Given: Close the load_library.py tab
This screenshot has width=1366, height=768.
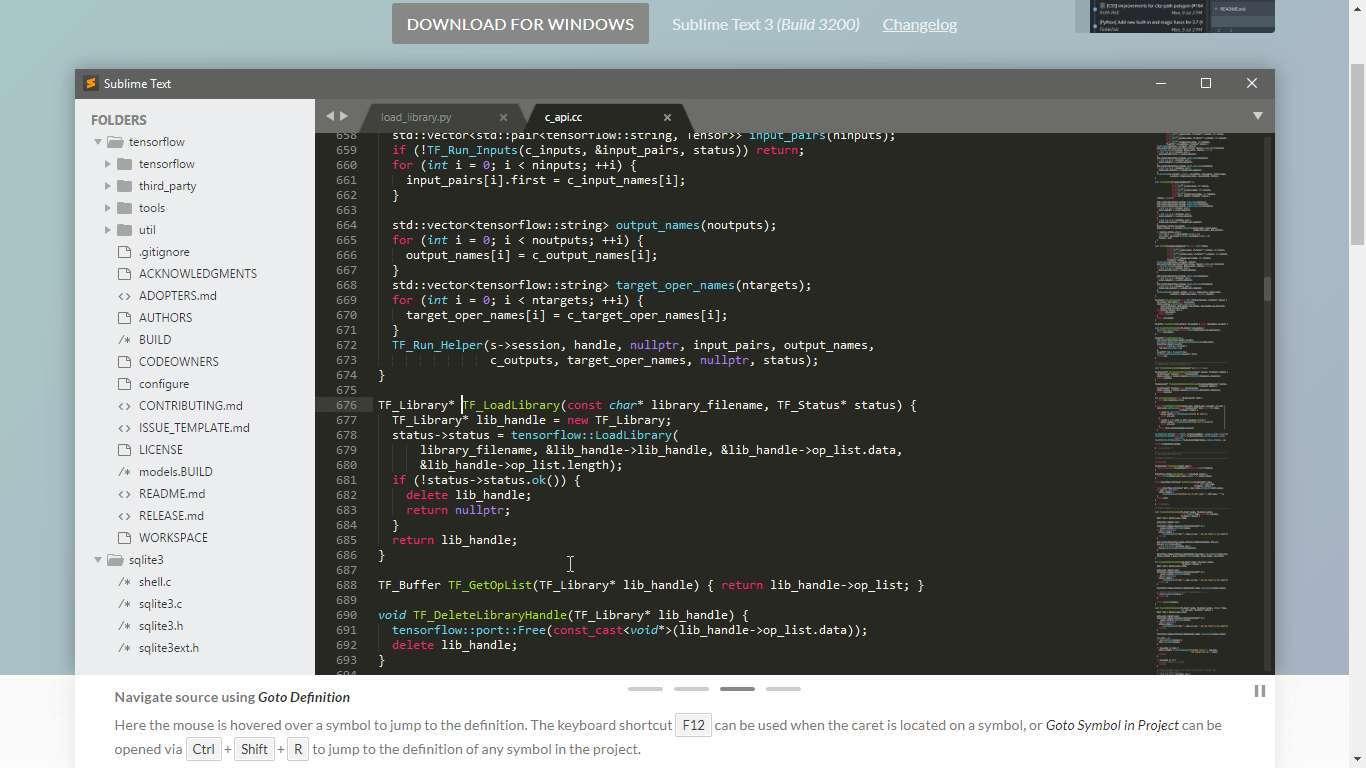Looking at the screenshot, I should pyautogui.click(x=503, y=117).
